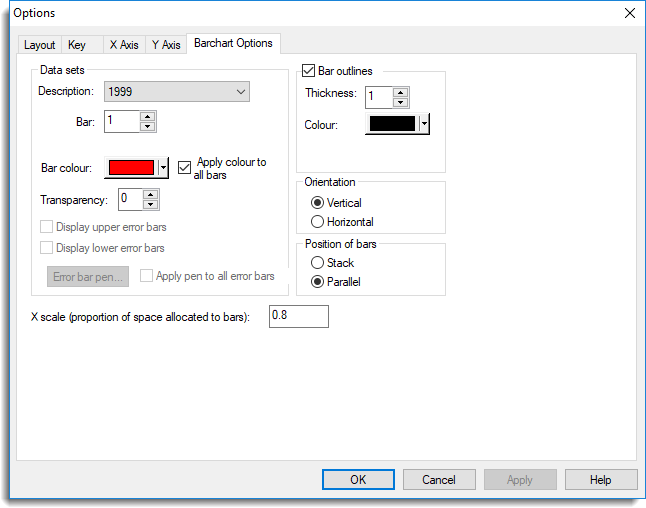Decrease the Transparency value spinner

[x=151, y=205]
